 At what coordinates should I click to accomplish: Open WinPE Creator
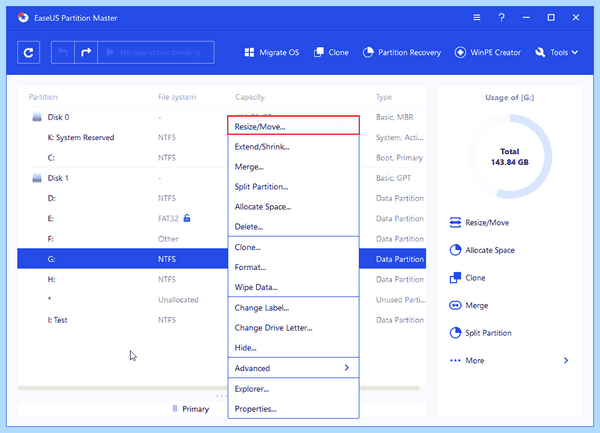488,52
